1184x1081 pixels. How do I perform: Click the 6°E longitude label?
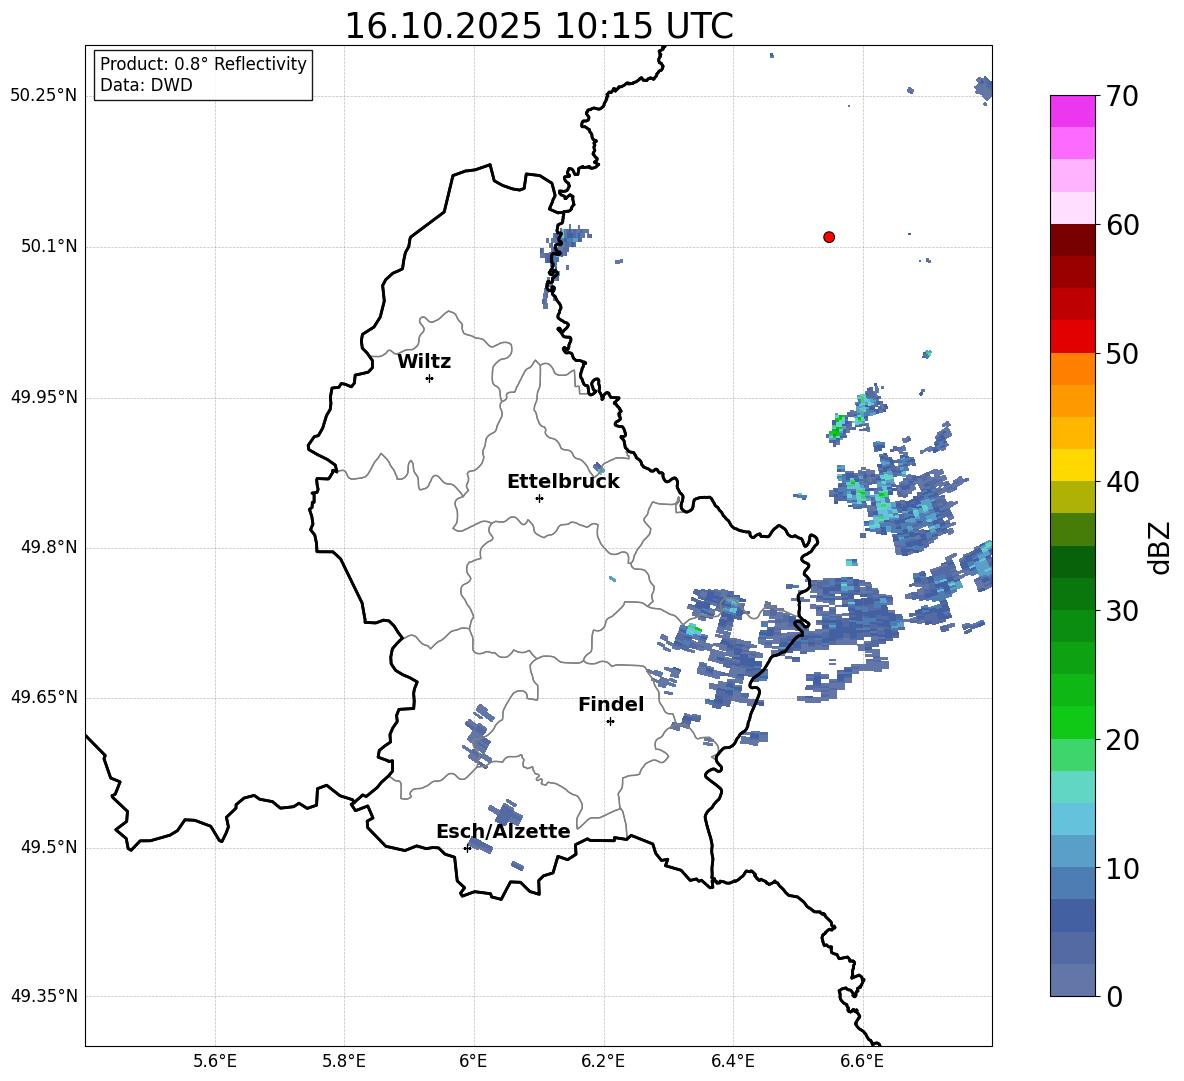473,1061
